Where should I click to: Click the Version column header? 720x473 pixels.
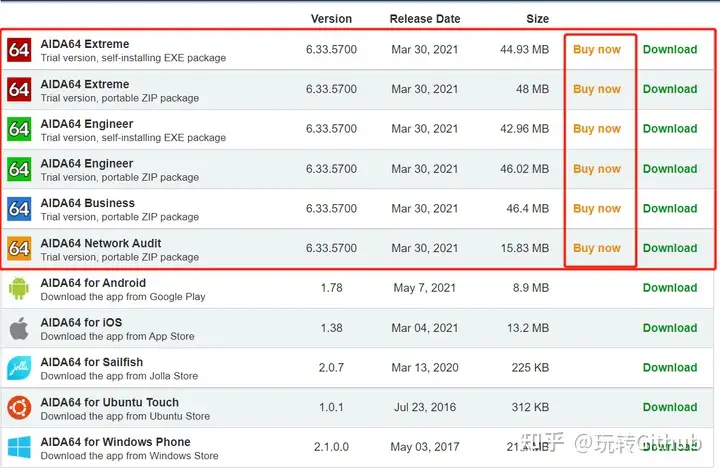(x=331, y=19)
